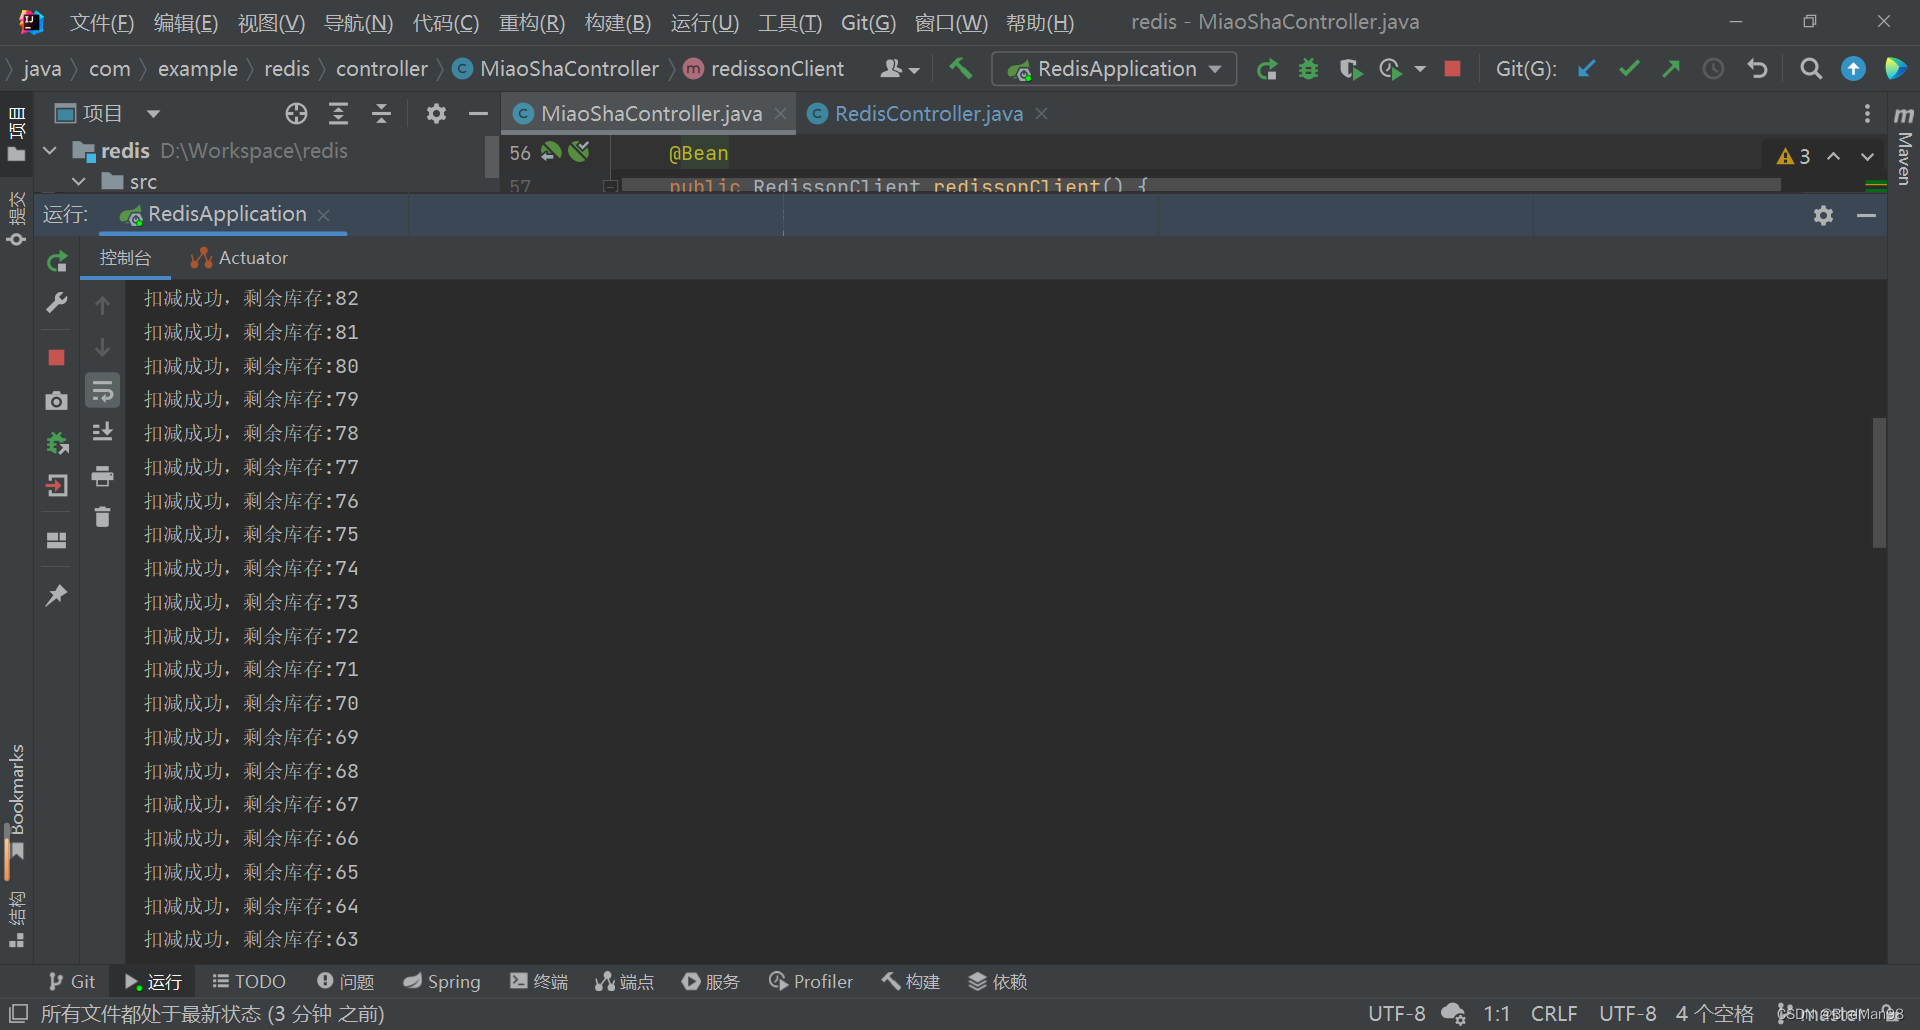Open the Profiler tool window
This screenshot has width=1920, height=1030.
(x=811, y=982)
